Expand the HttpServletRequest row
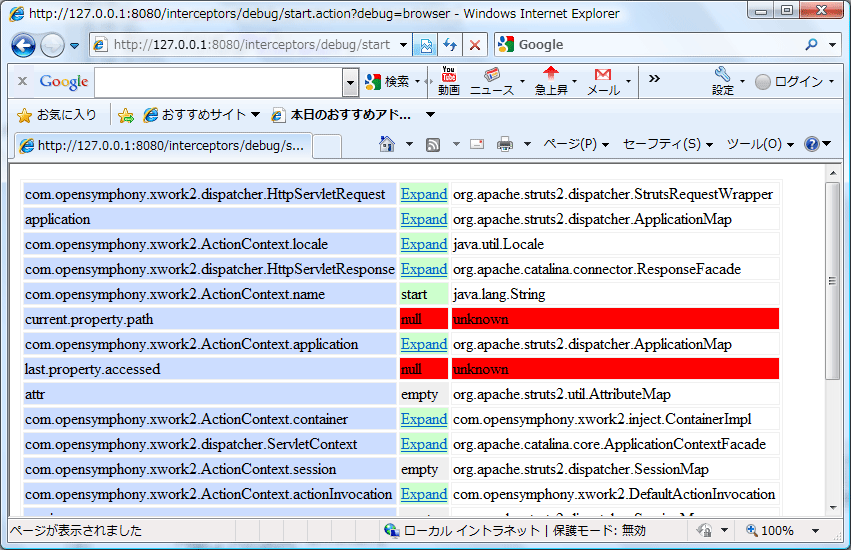The image size is (851, 550). [x=424, y=194]
